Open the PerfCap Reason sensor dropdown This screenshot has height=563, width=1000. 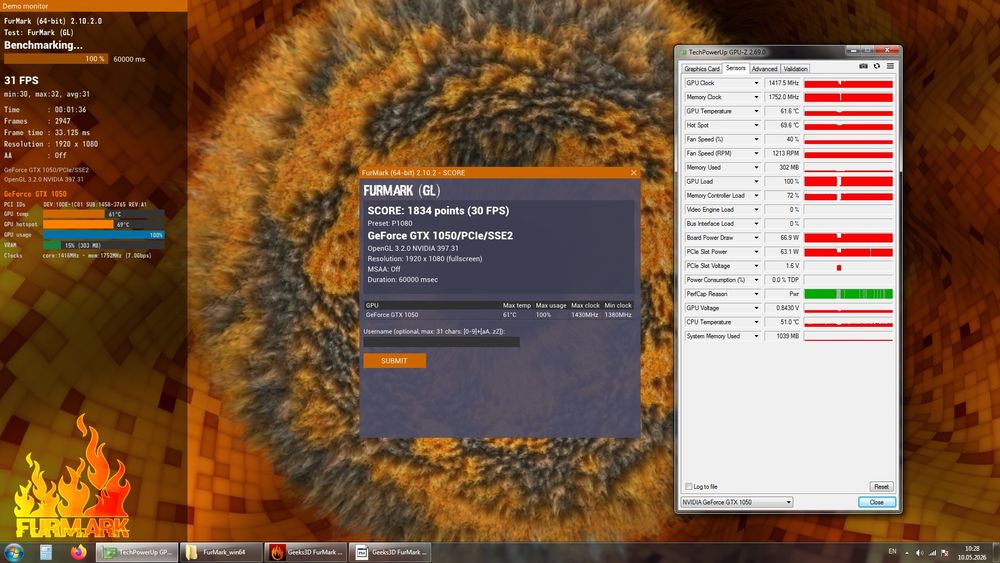(756, 294)
